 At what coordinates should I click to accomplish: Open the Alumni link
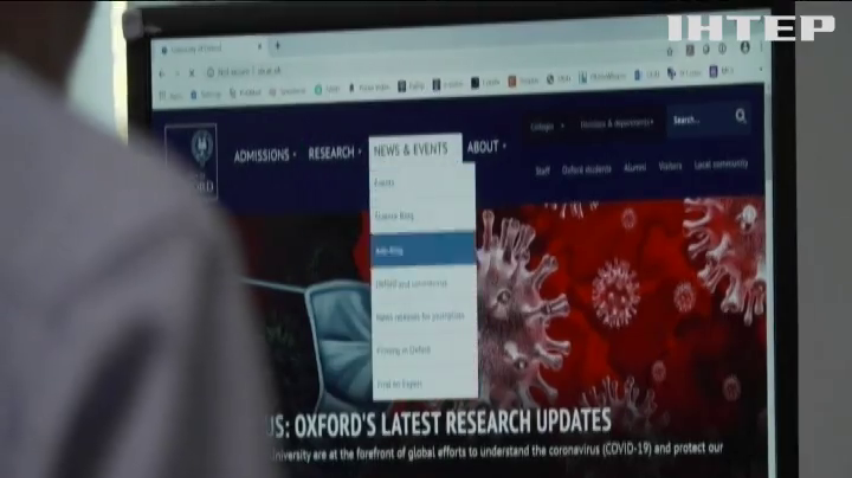tap(635, 168)
